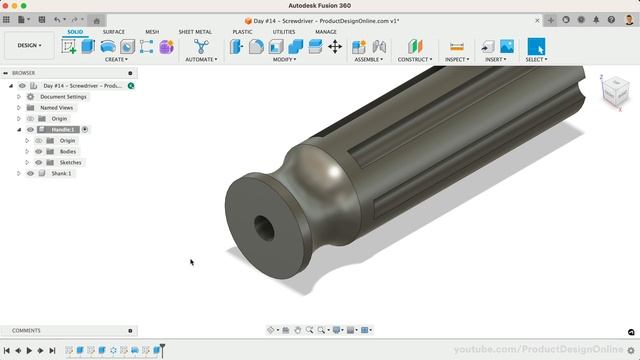The image size is (640, 360).
Task: Hide the Handle:1 component
Action: [30, 129]
